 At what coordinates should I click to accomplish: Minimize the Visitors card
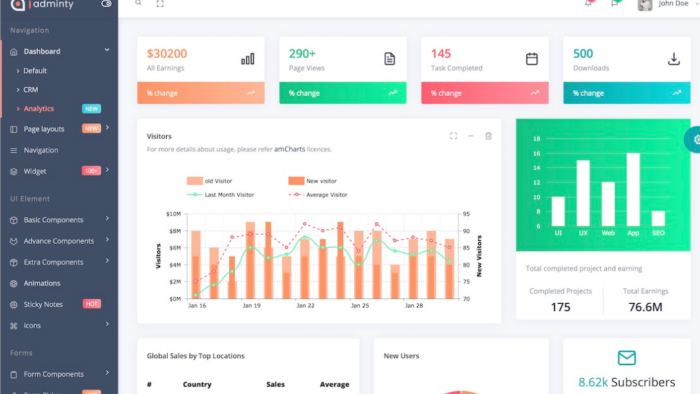point(471,136)
